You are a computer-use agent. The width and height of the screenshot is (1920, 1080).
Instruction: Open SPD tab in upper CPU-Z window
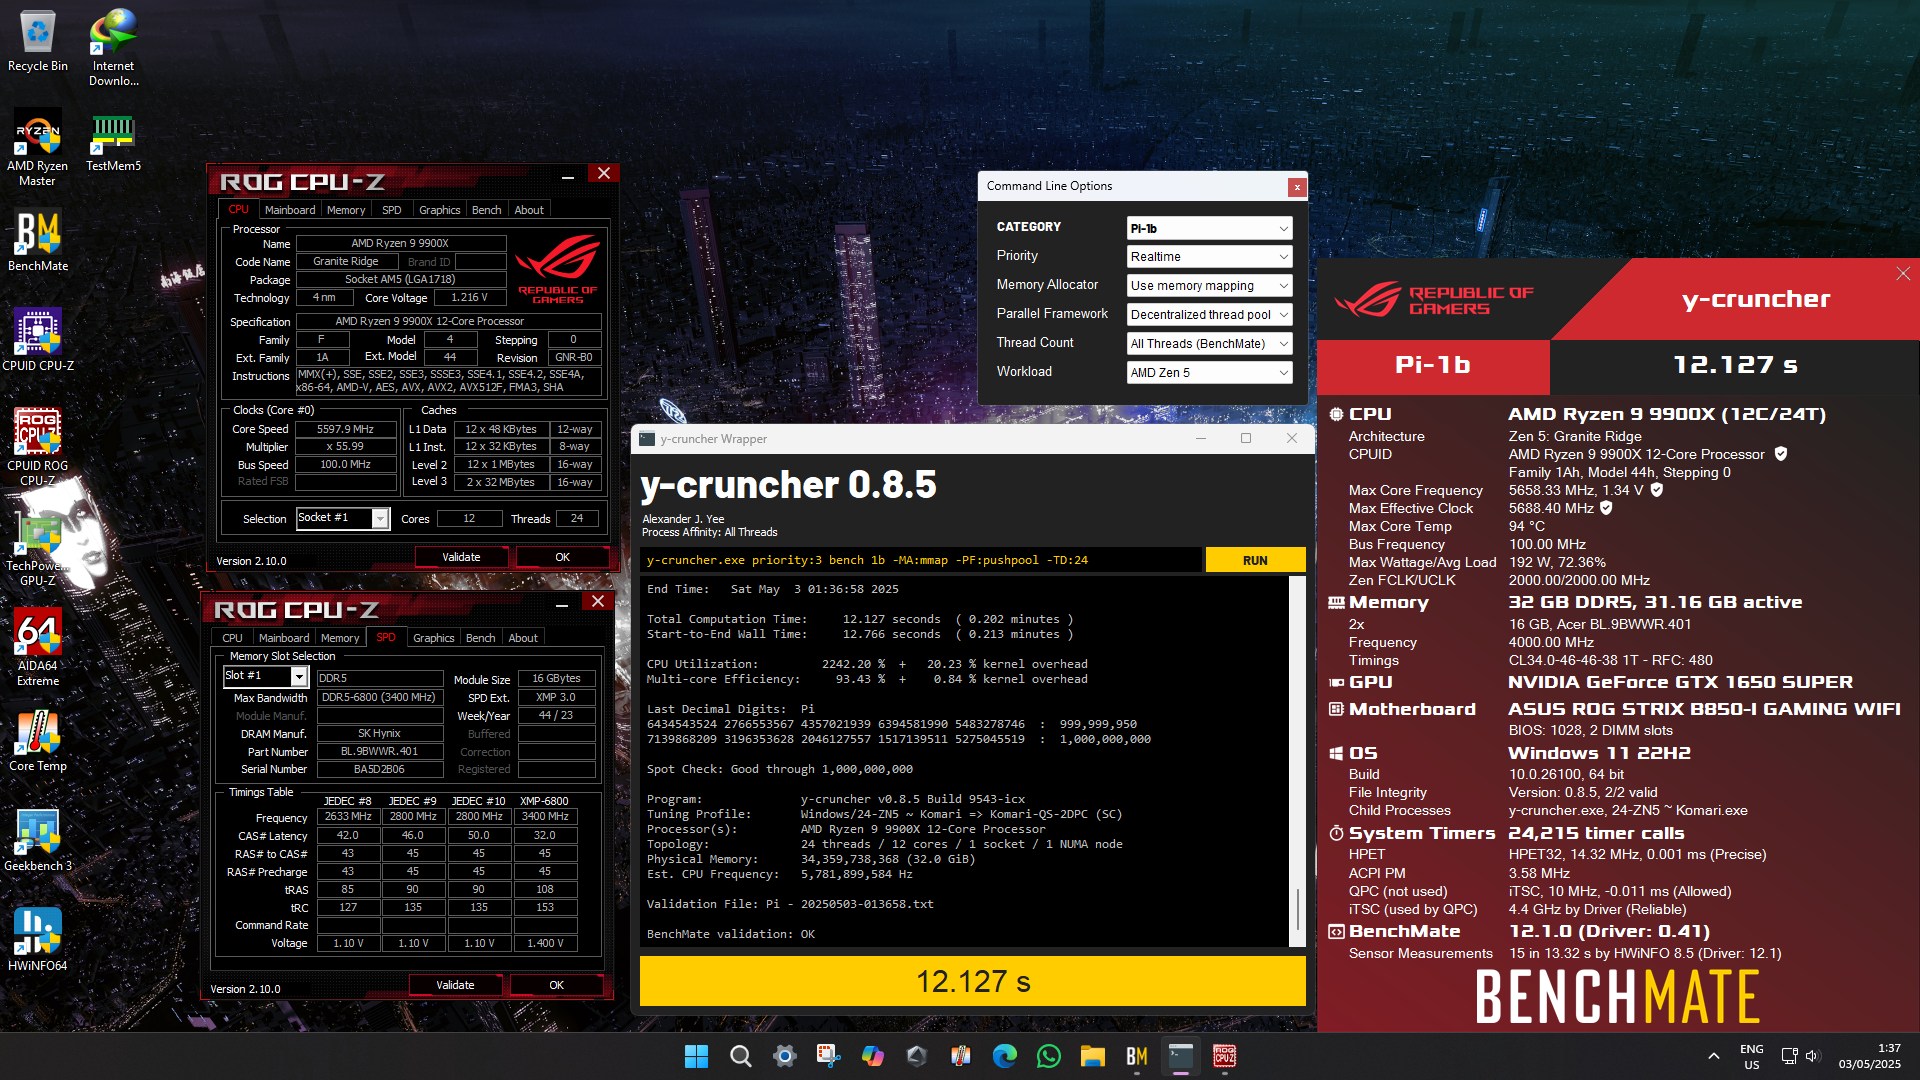[391, 210]
